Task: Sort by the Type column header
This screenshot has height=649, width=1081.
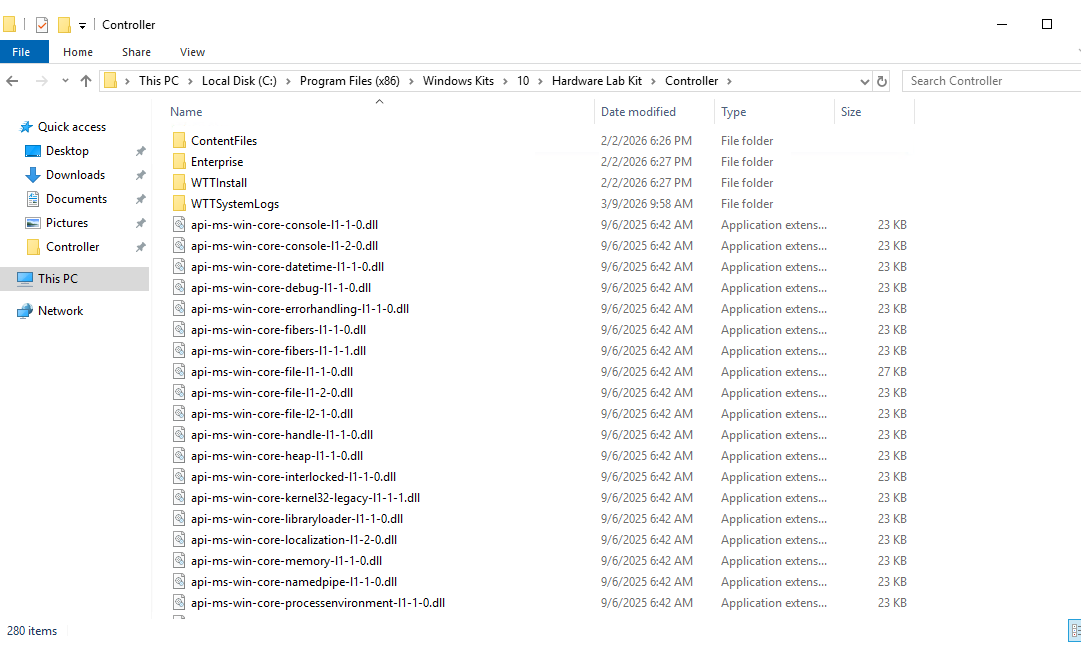Action: 734,112
